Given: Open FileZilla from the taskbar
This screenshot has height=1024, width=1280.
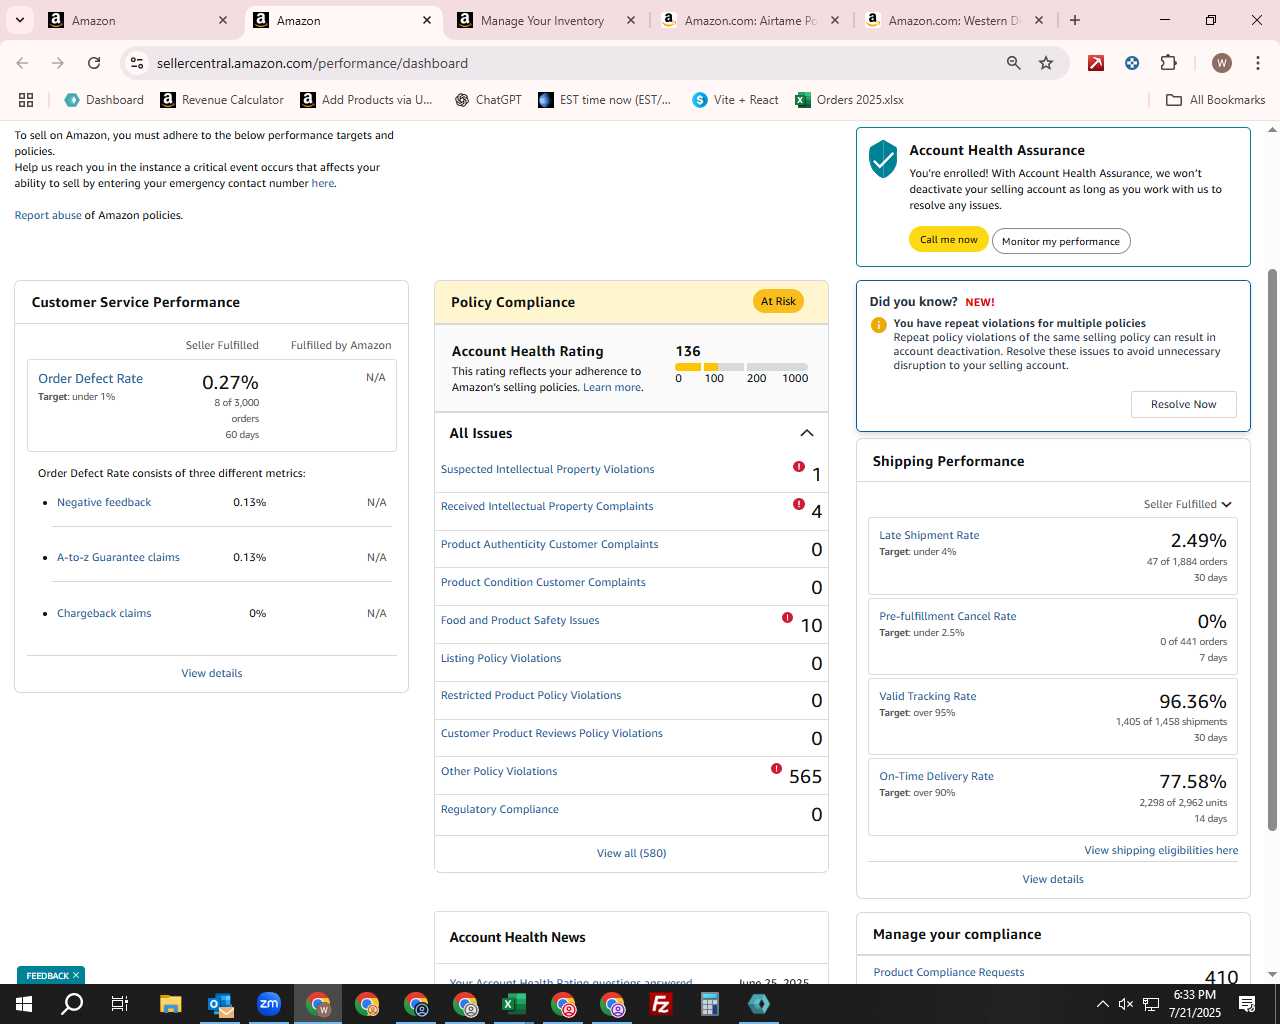Looking at the screenshot, I should (x=660, y=1004).
